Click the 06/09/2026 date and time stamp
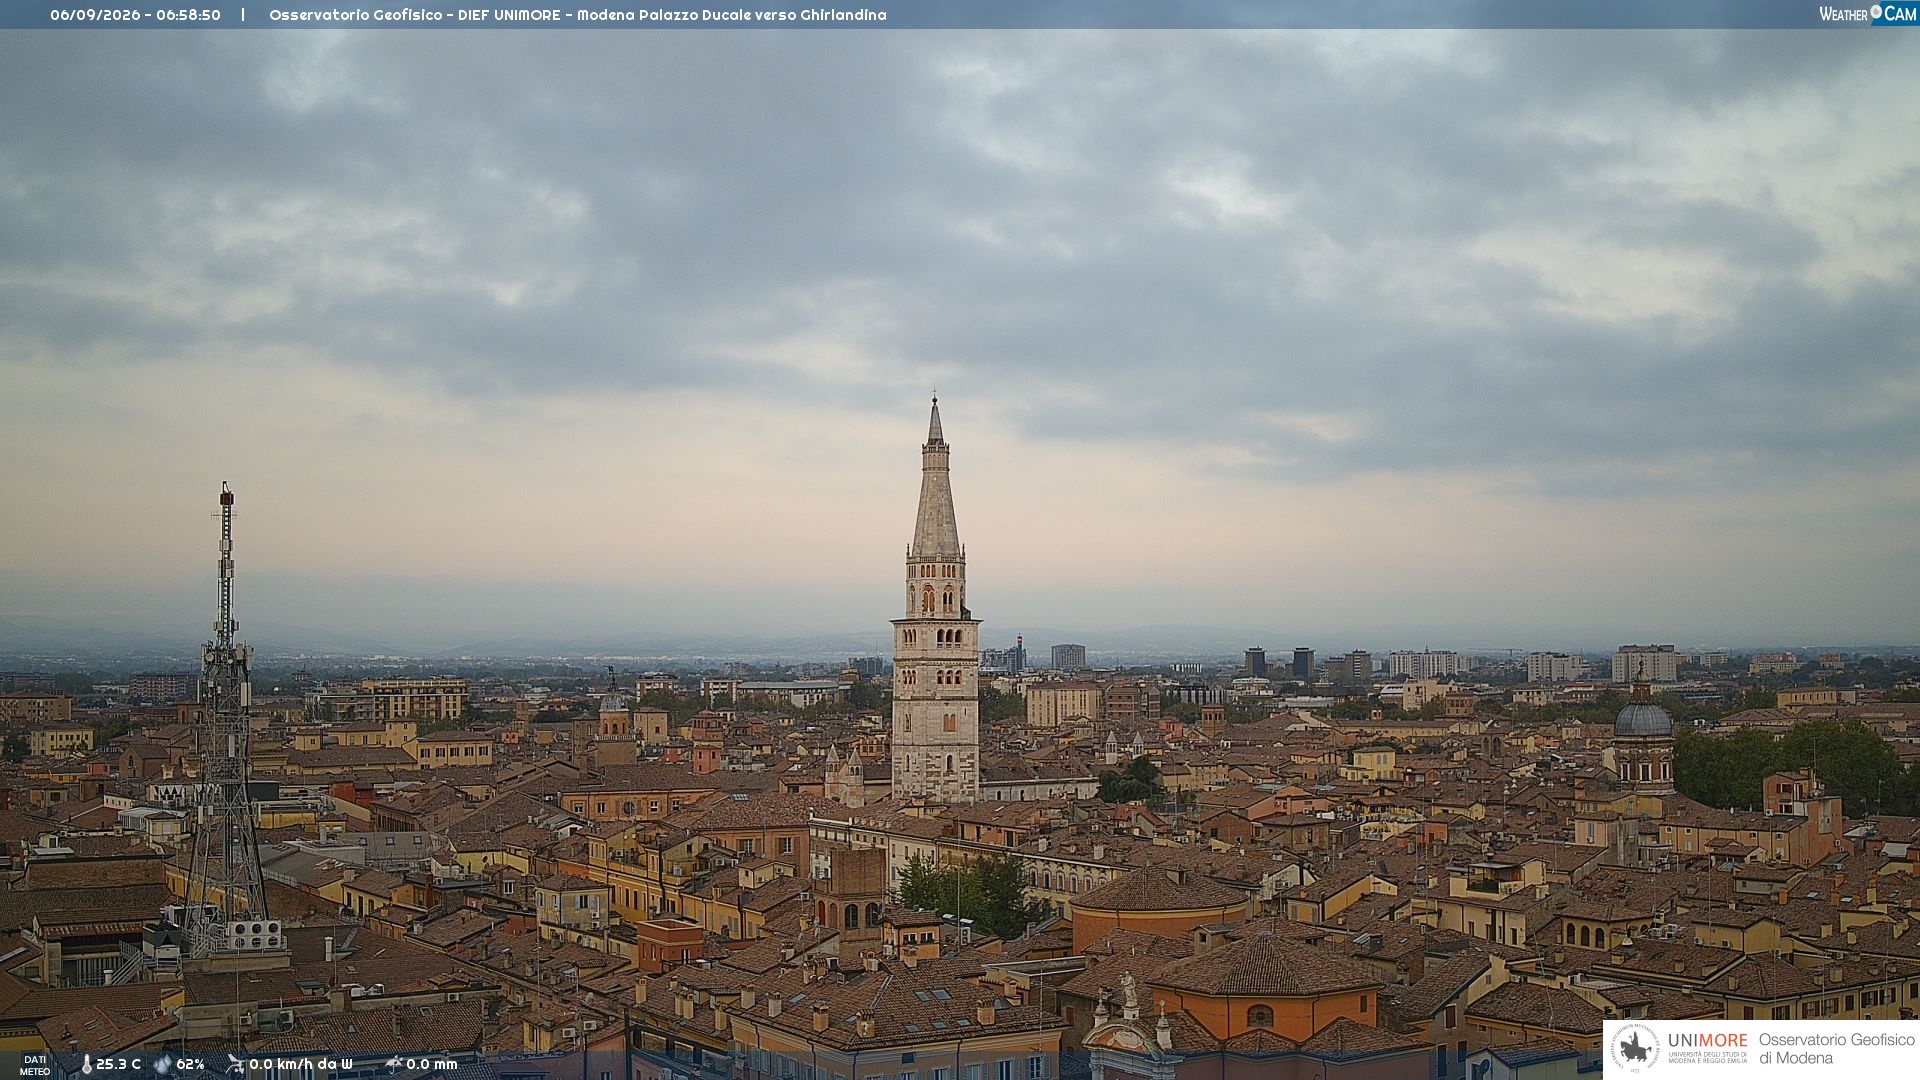 point(135,15)
